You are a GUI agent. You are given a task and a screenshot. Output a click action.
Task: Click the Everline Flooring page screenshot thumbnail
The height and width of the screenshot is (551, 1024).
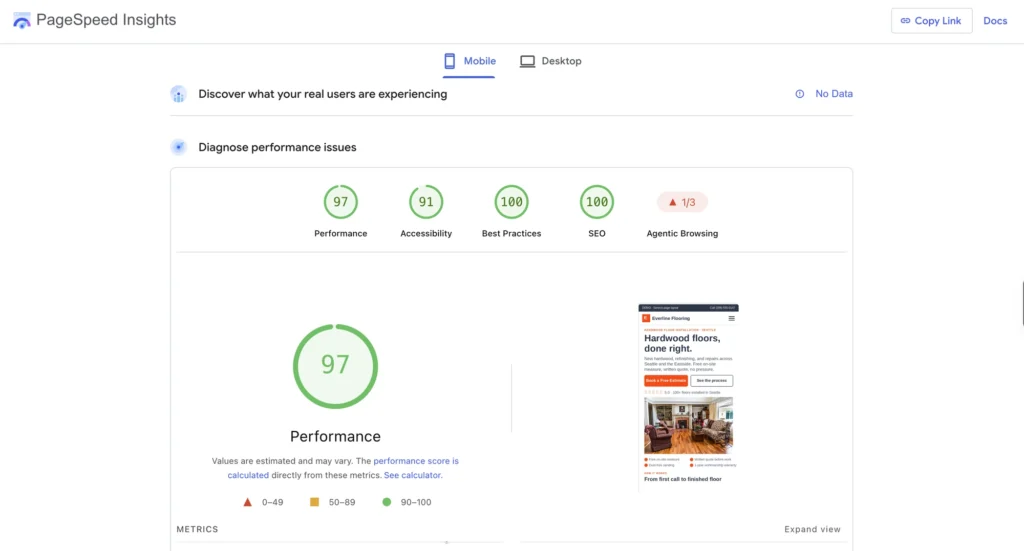688,398
